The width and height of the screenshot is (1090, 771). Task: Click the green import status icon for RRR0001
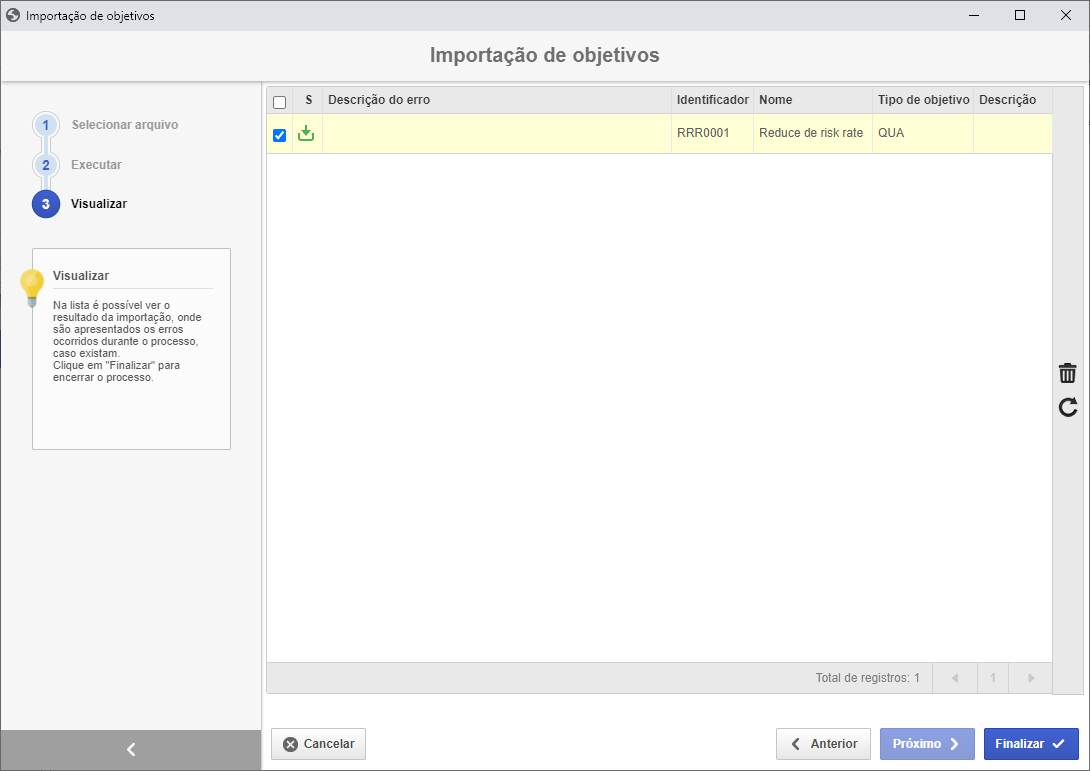[306, 133]
